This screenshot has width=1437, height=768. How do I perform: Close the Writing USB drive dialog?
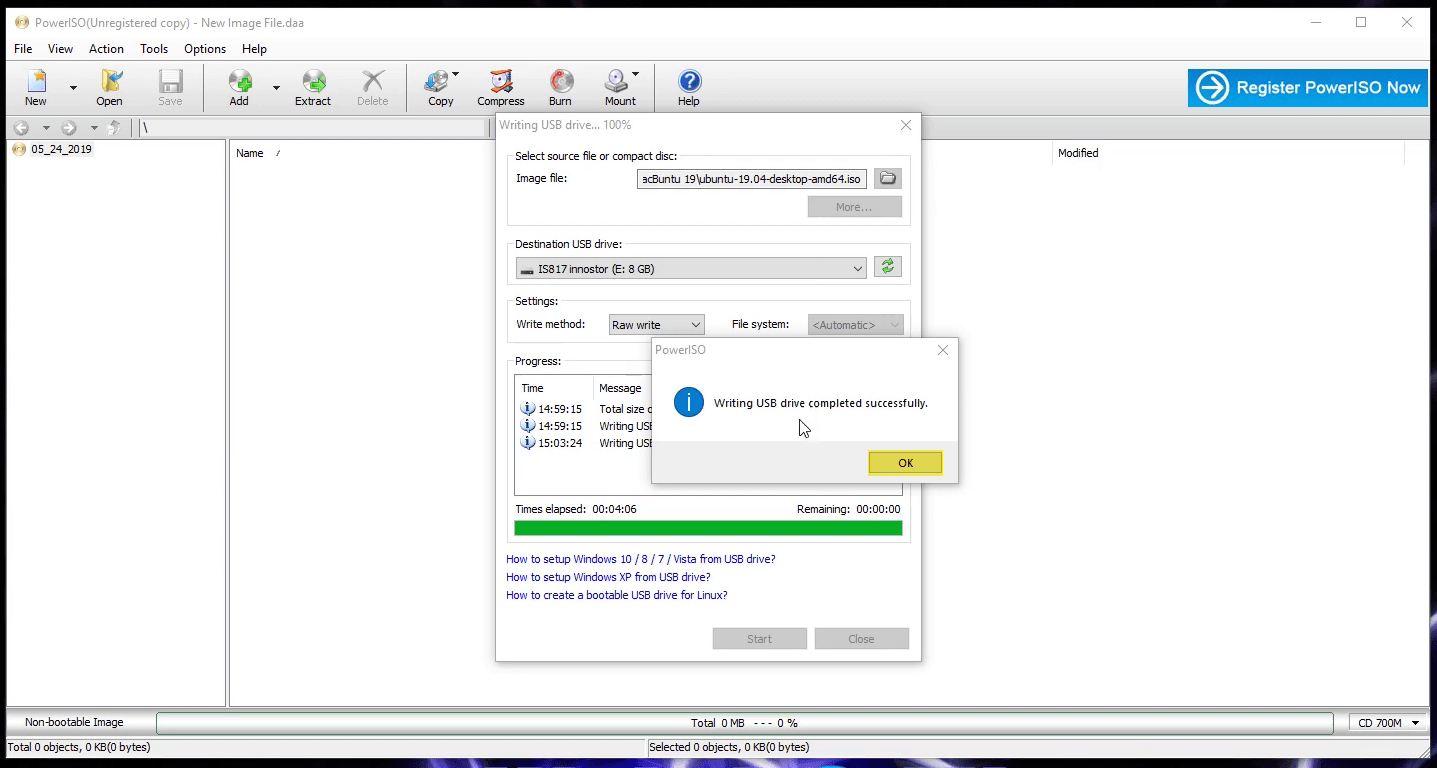tap(906, 126)
